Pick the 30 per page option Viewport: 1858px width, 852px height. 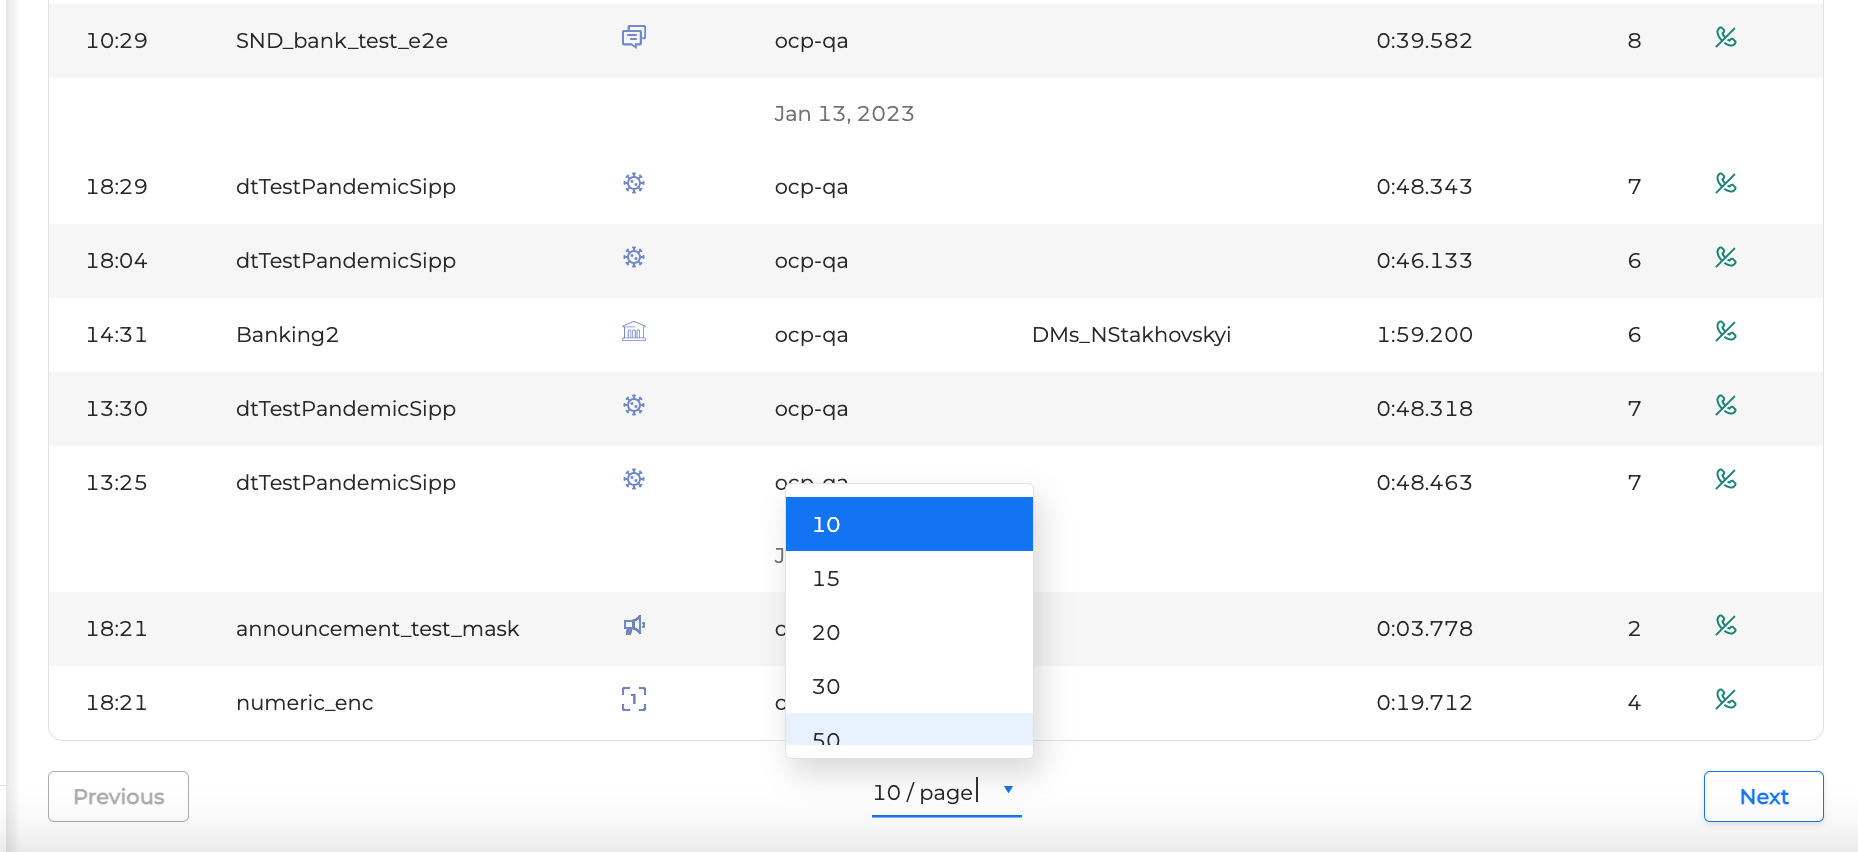pyautogui.click(x=908, y=687)
